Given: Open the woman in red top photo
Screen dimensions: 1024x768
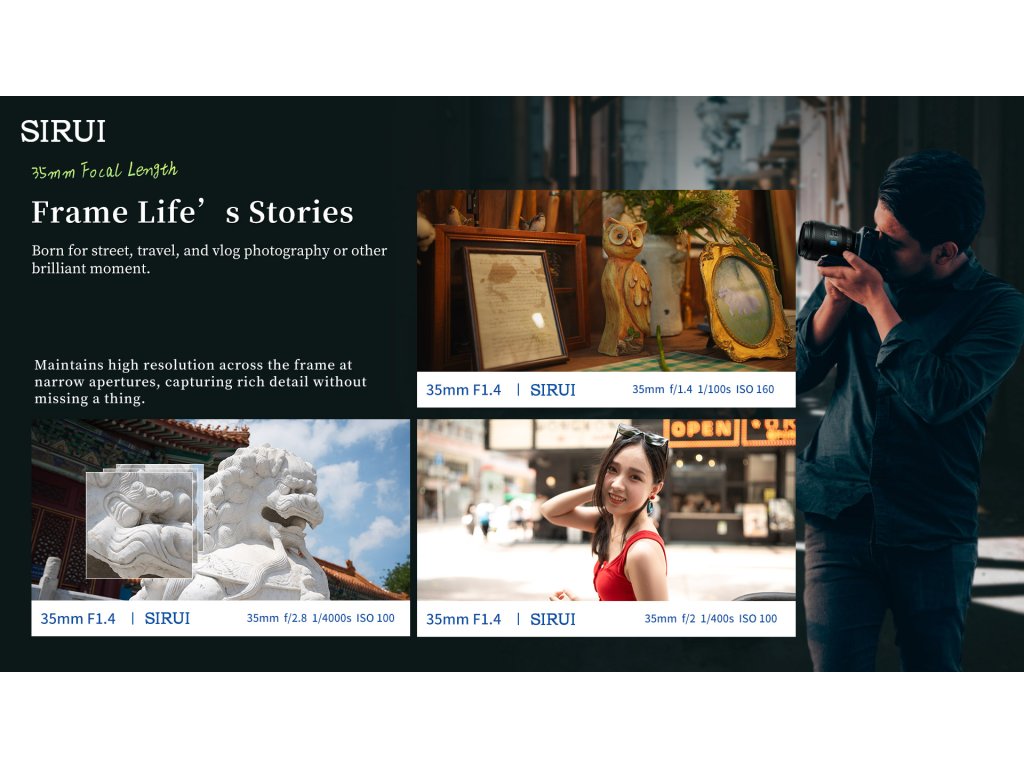Looking at the screenshot, I should tap(606, 509).
